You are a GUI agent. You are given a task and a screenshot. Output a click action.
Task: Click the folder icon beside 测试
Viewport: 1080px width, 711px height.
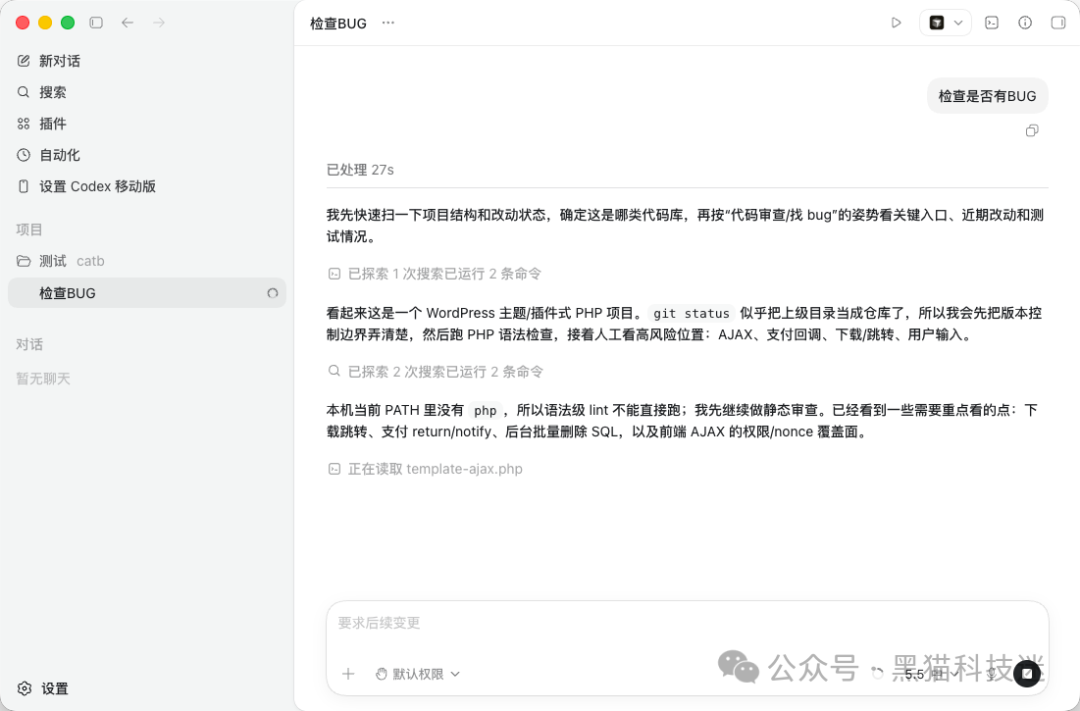click(23, 261)
